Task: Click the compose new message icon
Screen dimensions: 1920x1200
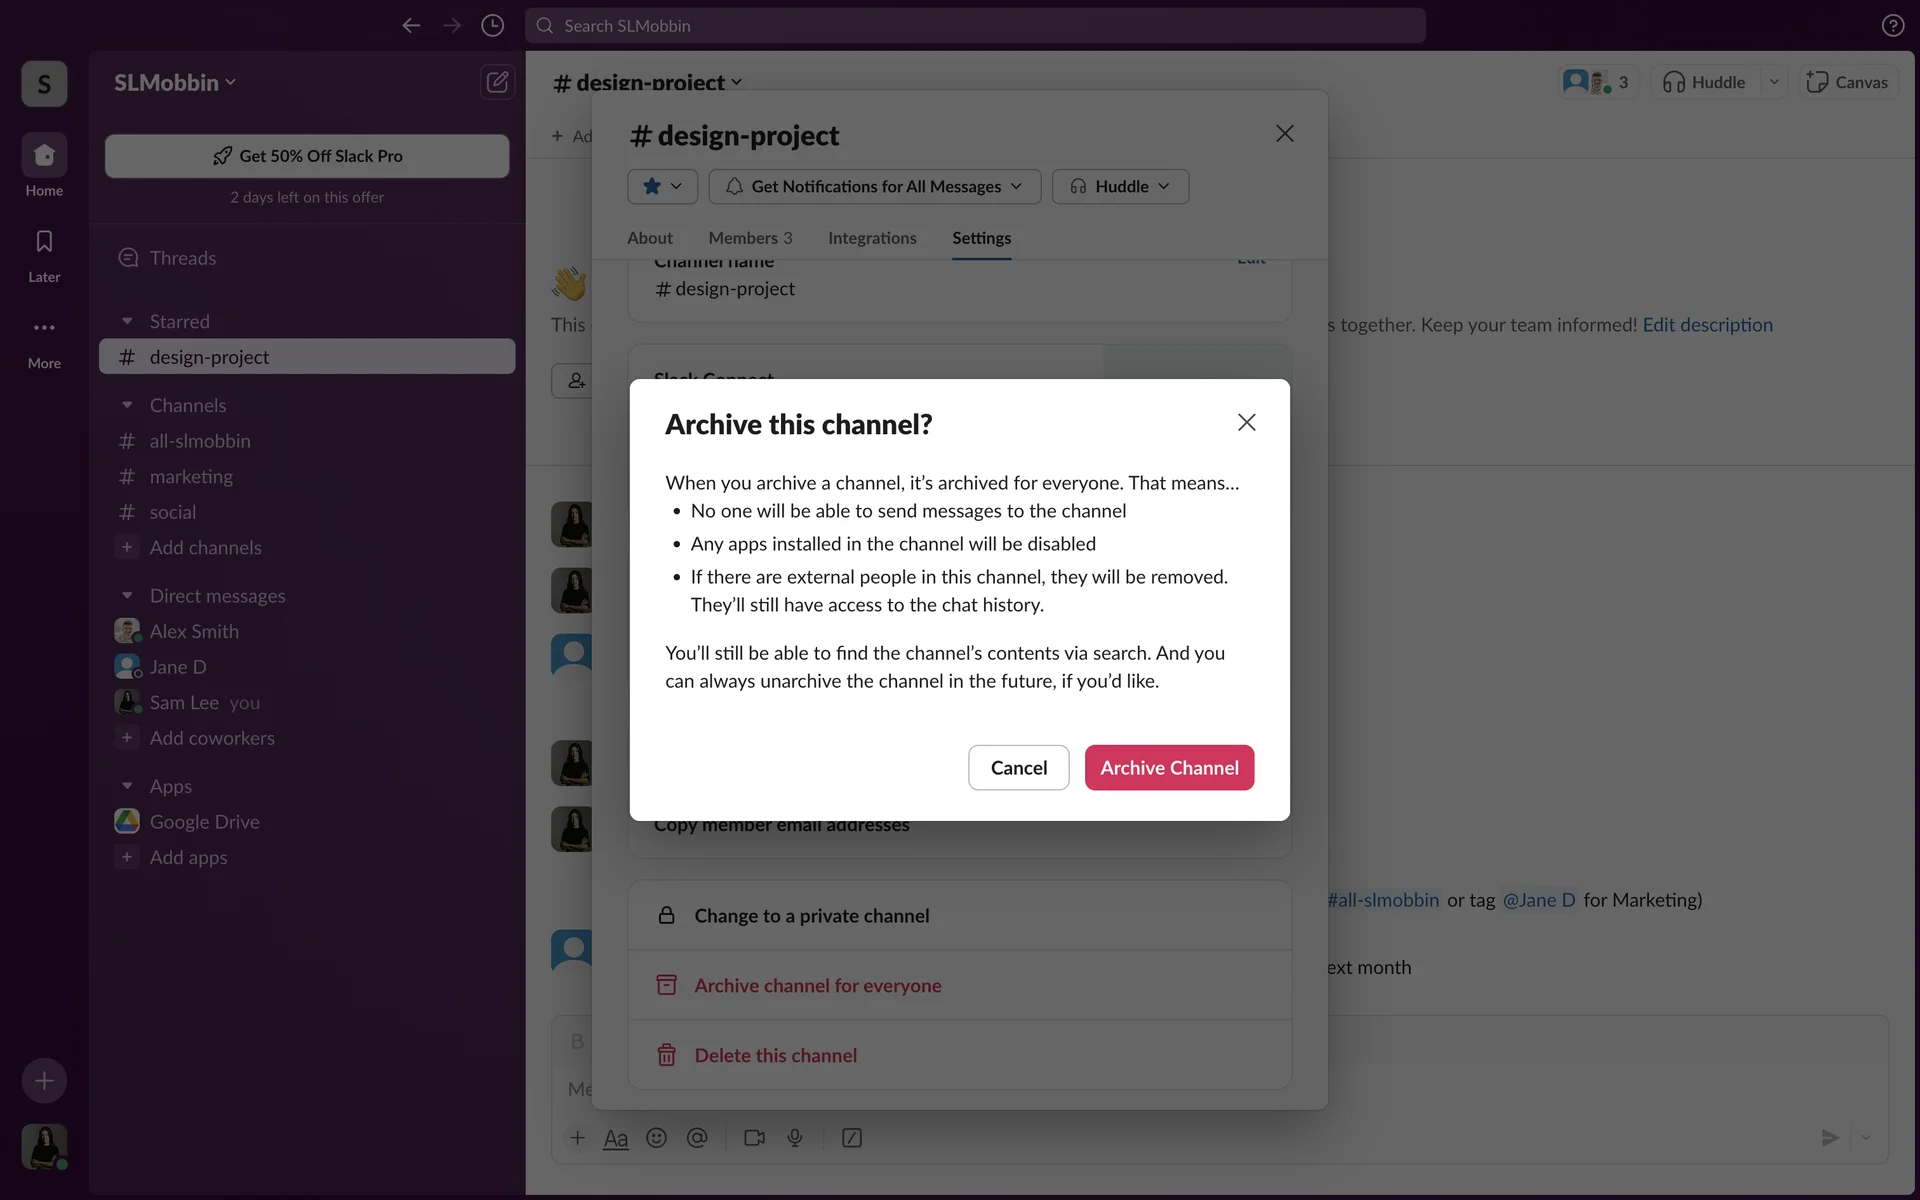Action: click(x=497, y=82)
